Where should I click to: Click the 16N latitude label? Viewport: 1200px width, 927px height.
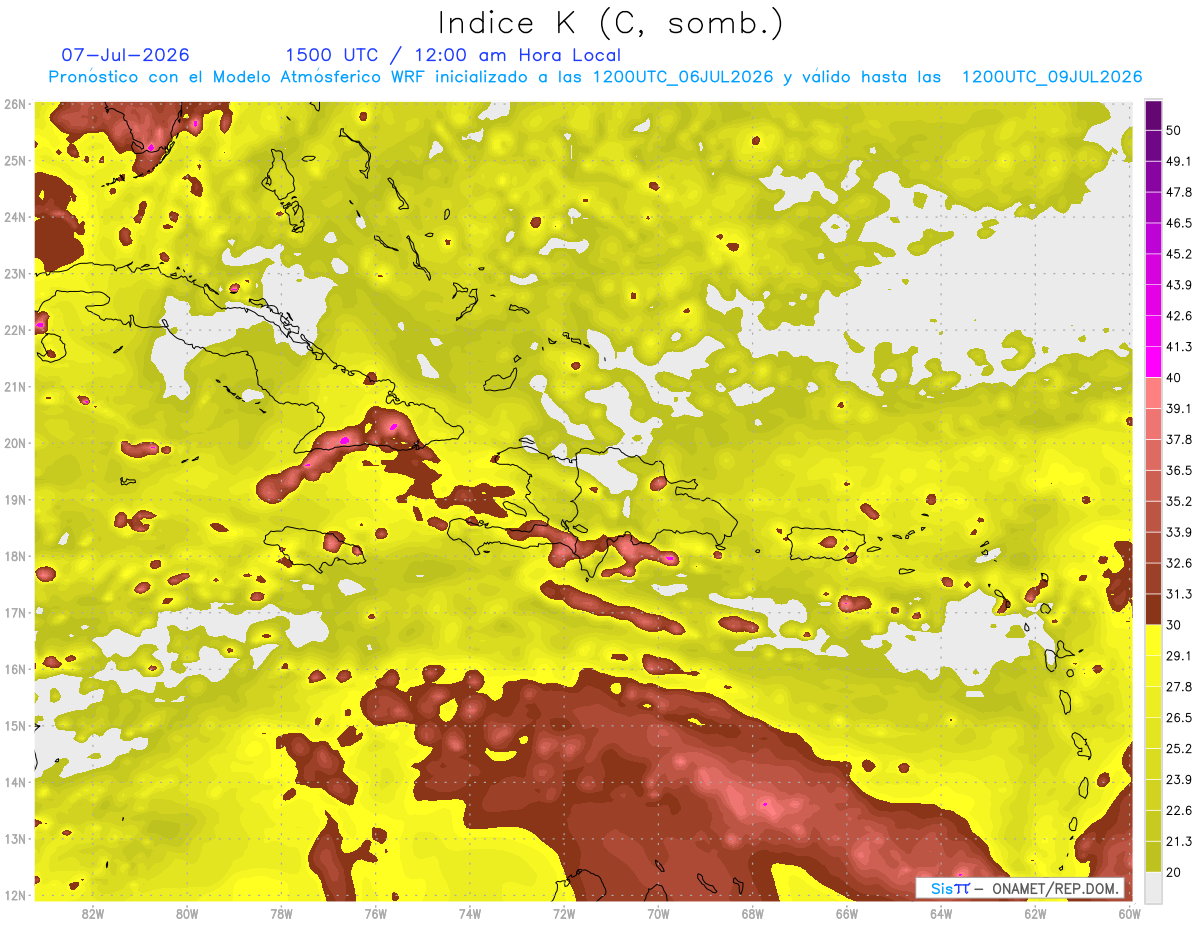(x=15, y=669)
